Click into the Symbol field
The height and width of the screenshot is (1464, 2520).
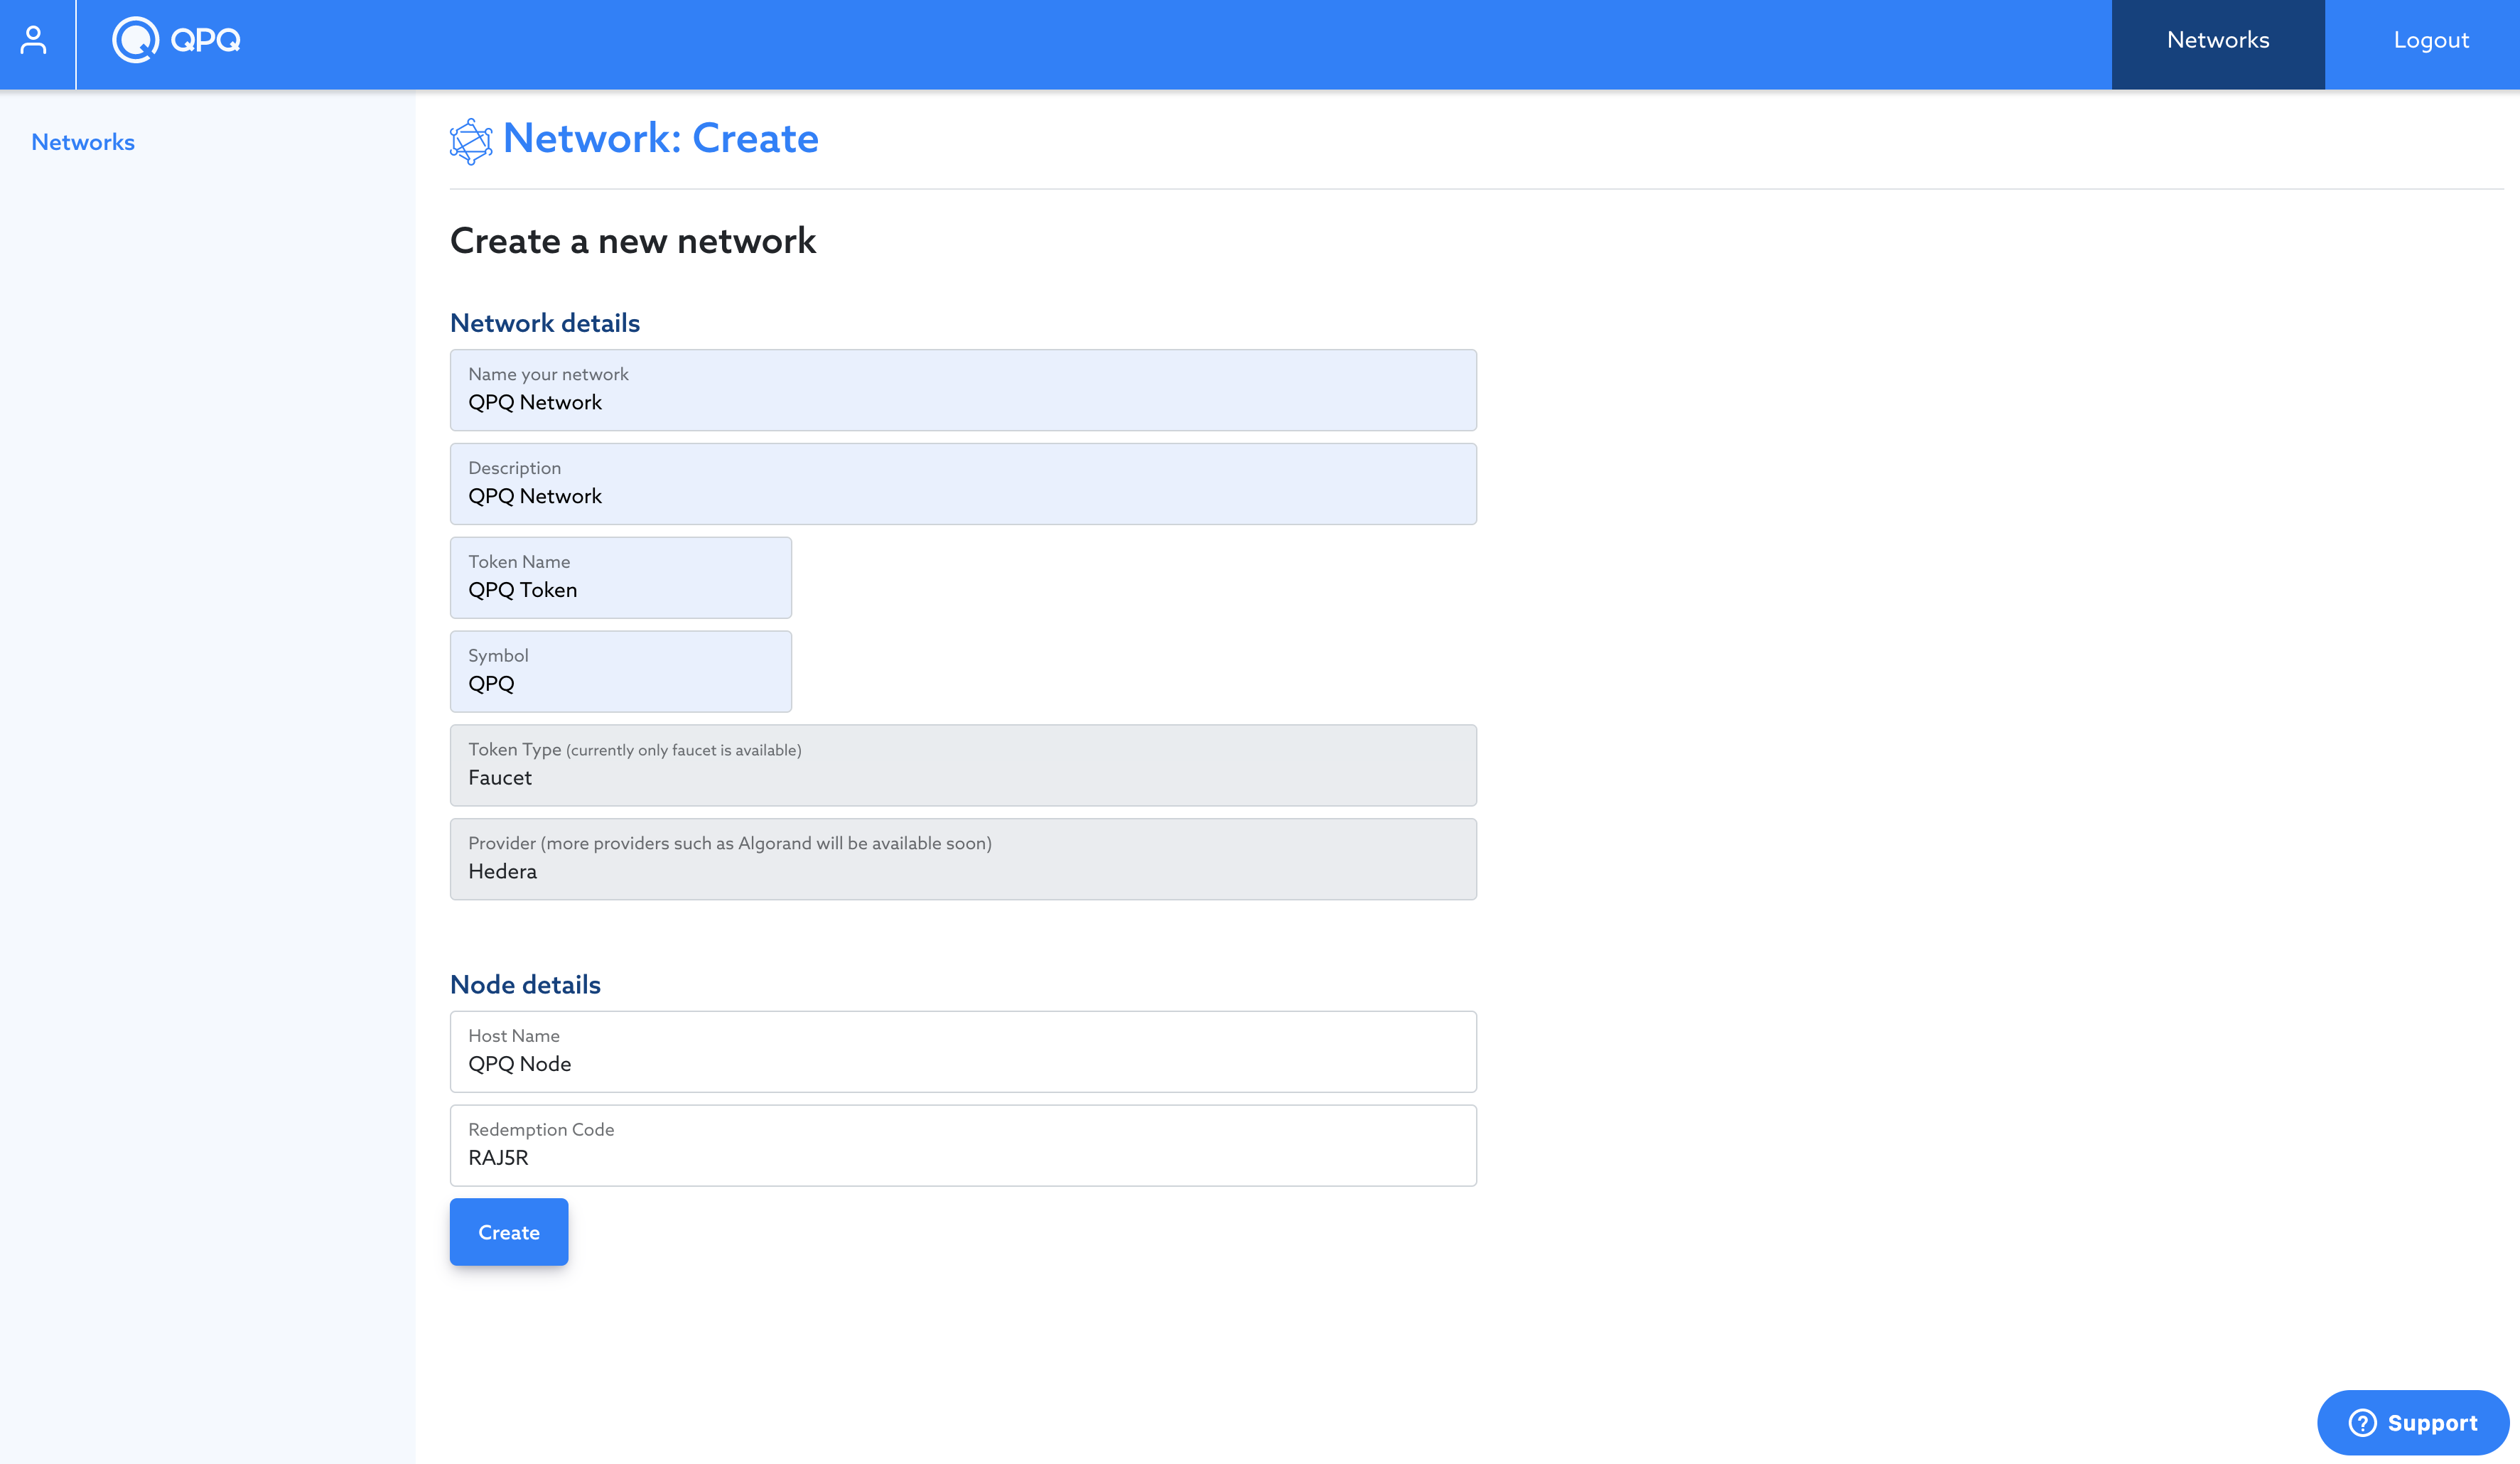620,671
